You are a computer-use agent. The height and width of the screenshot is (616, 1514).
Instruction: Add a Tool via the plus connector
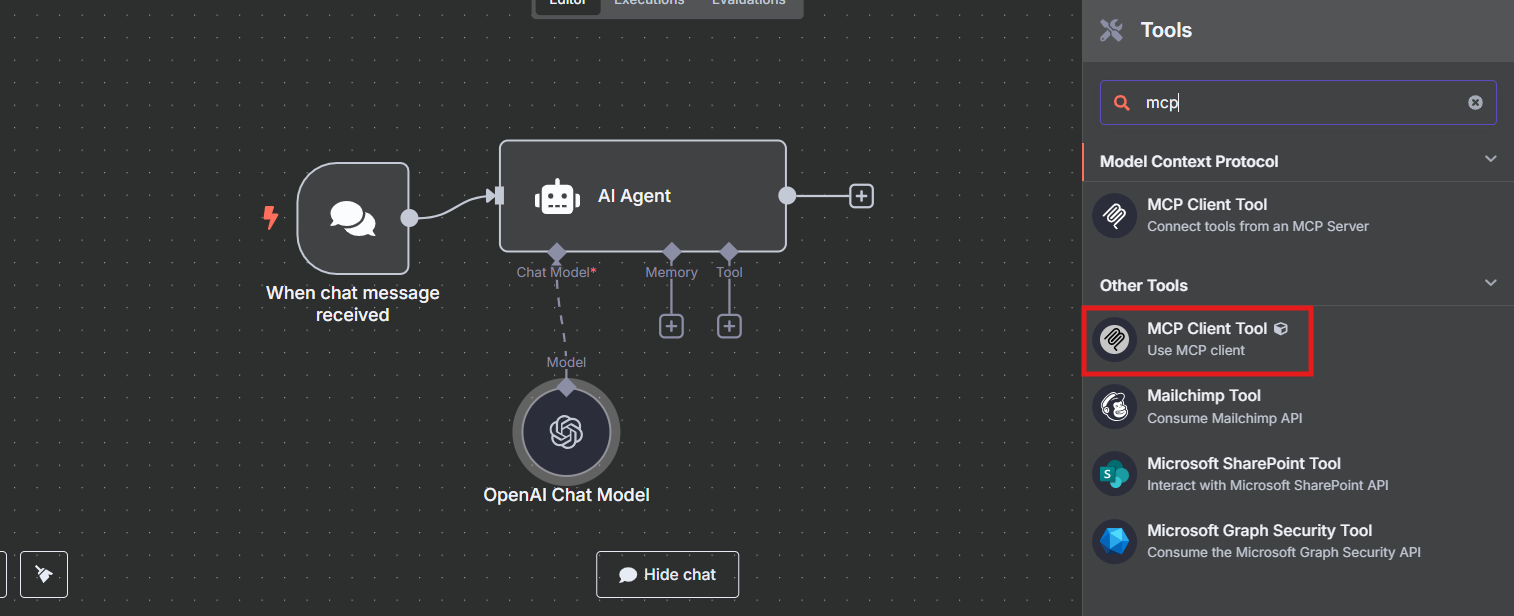pyautogui.click(x=729, y=326)
